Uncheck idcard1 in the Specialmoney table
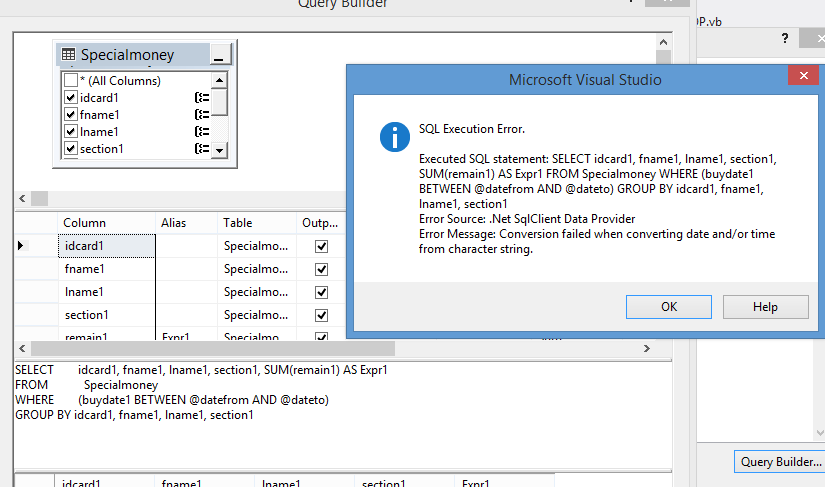Viewport: 825px width, 487px height. pyautogui.click(x=71, y=98)
